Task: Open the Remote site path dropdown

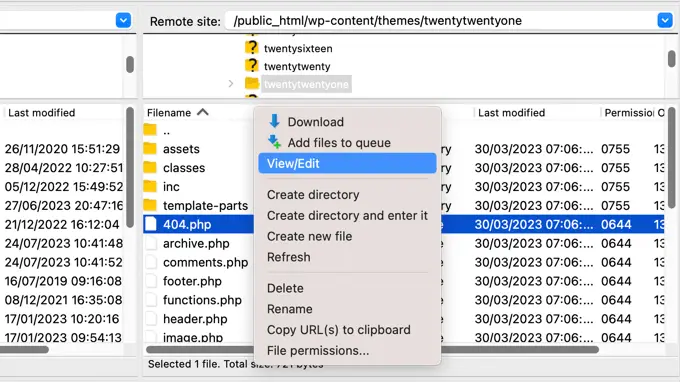Action: pos(665,20)
